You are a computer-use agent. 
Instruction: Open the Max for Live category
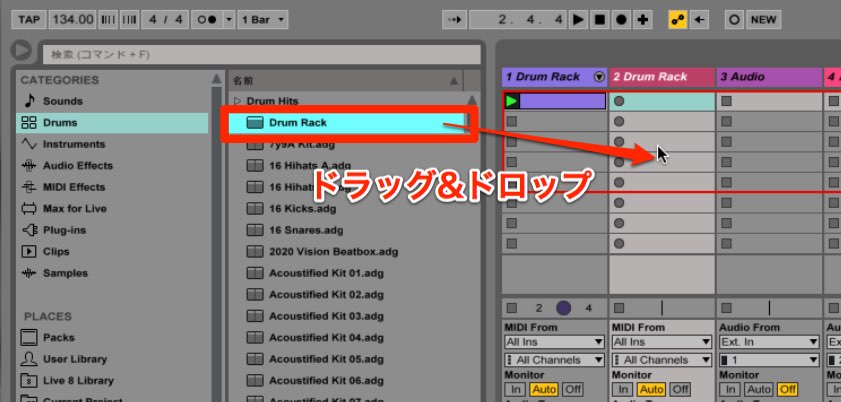[75, 209]
